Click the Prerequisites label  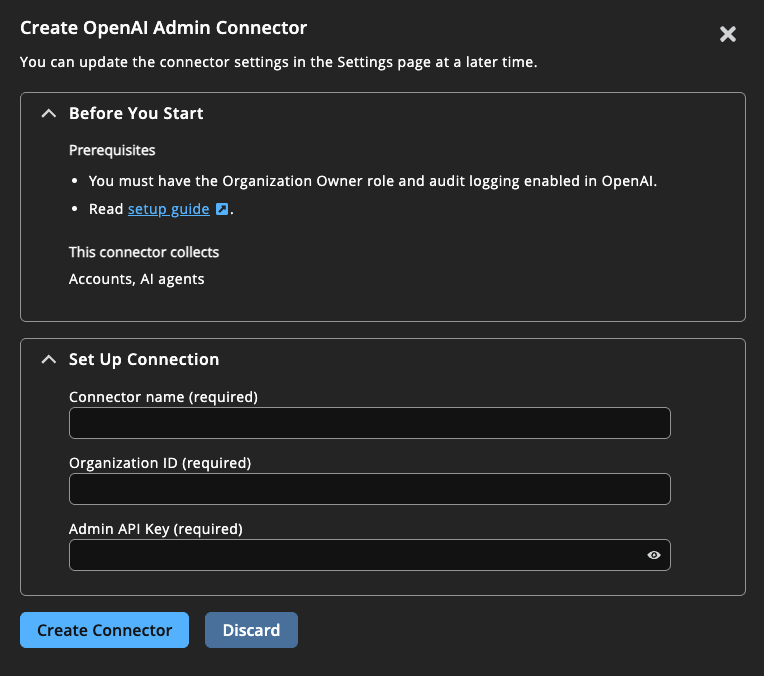pyautogui.click(x=112, y=151)
